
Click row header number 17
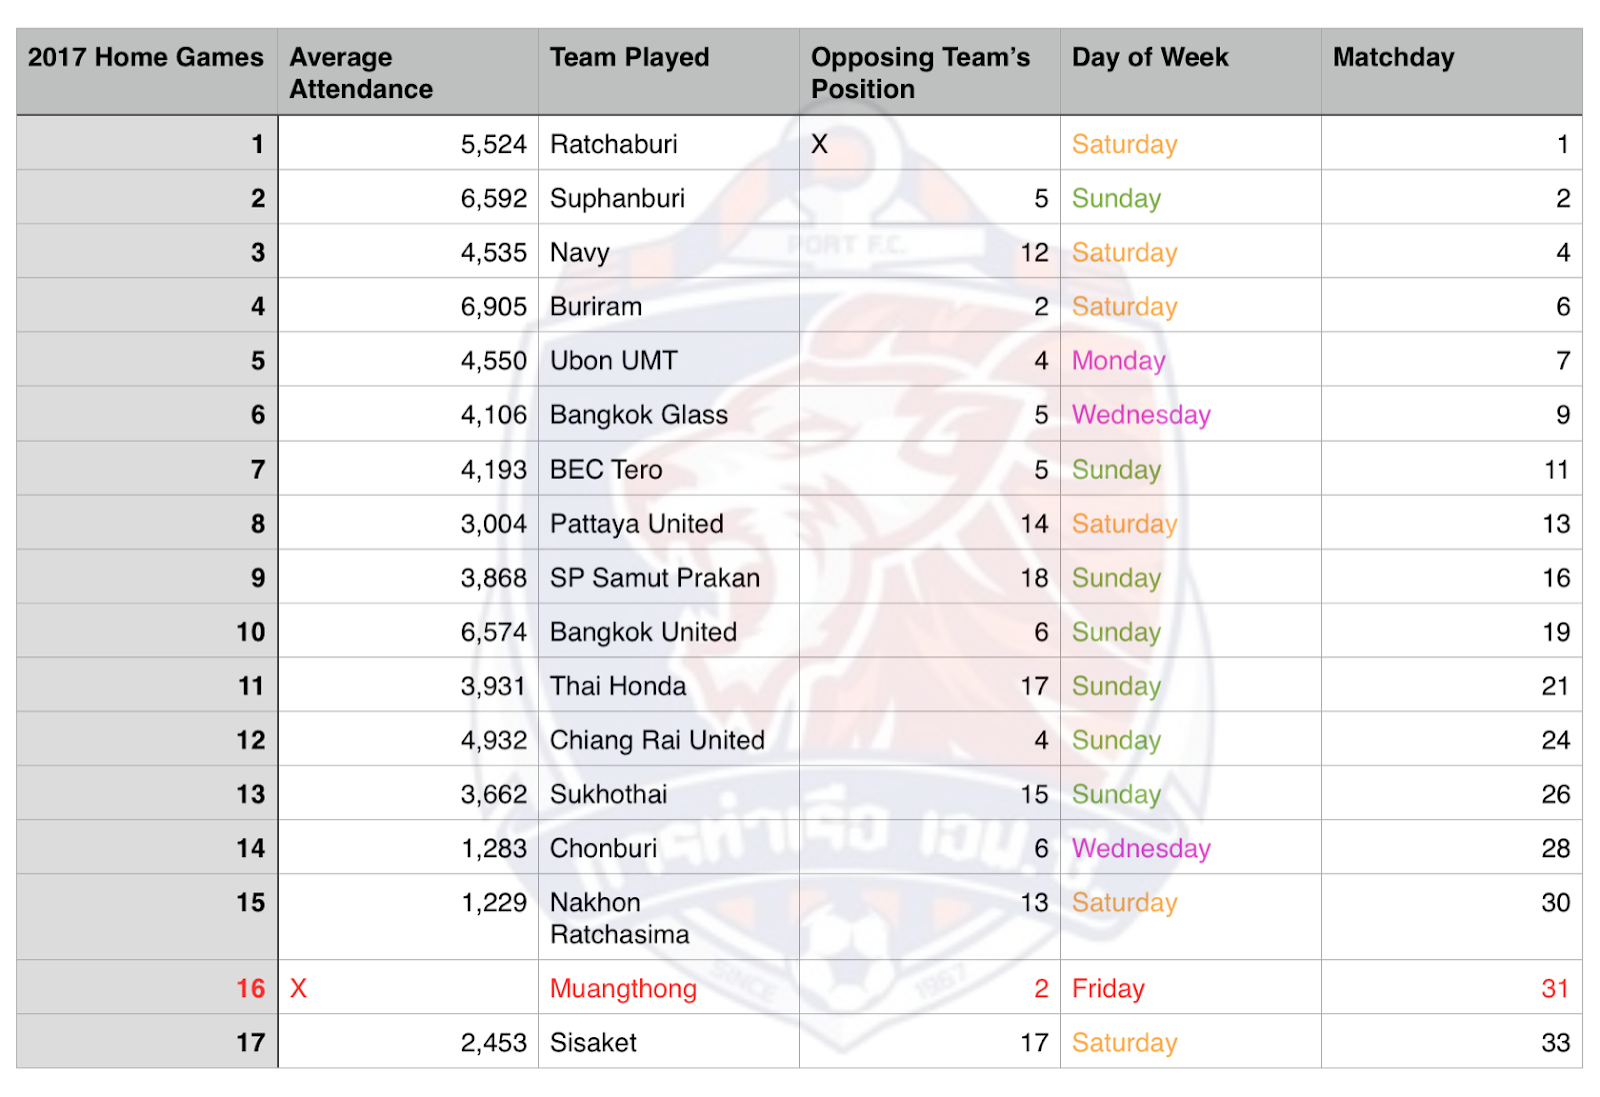(x=147, y=1042)
